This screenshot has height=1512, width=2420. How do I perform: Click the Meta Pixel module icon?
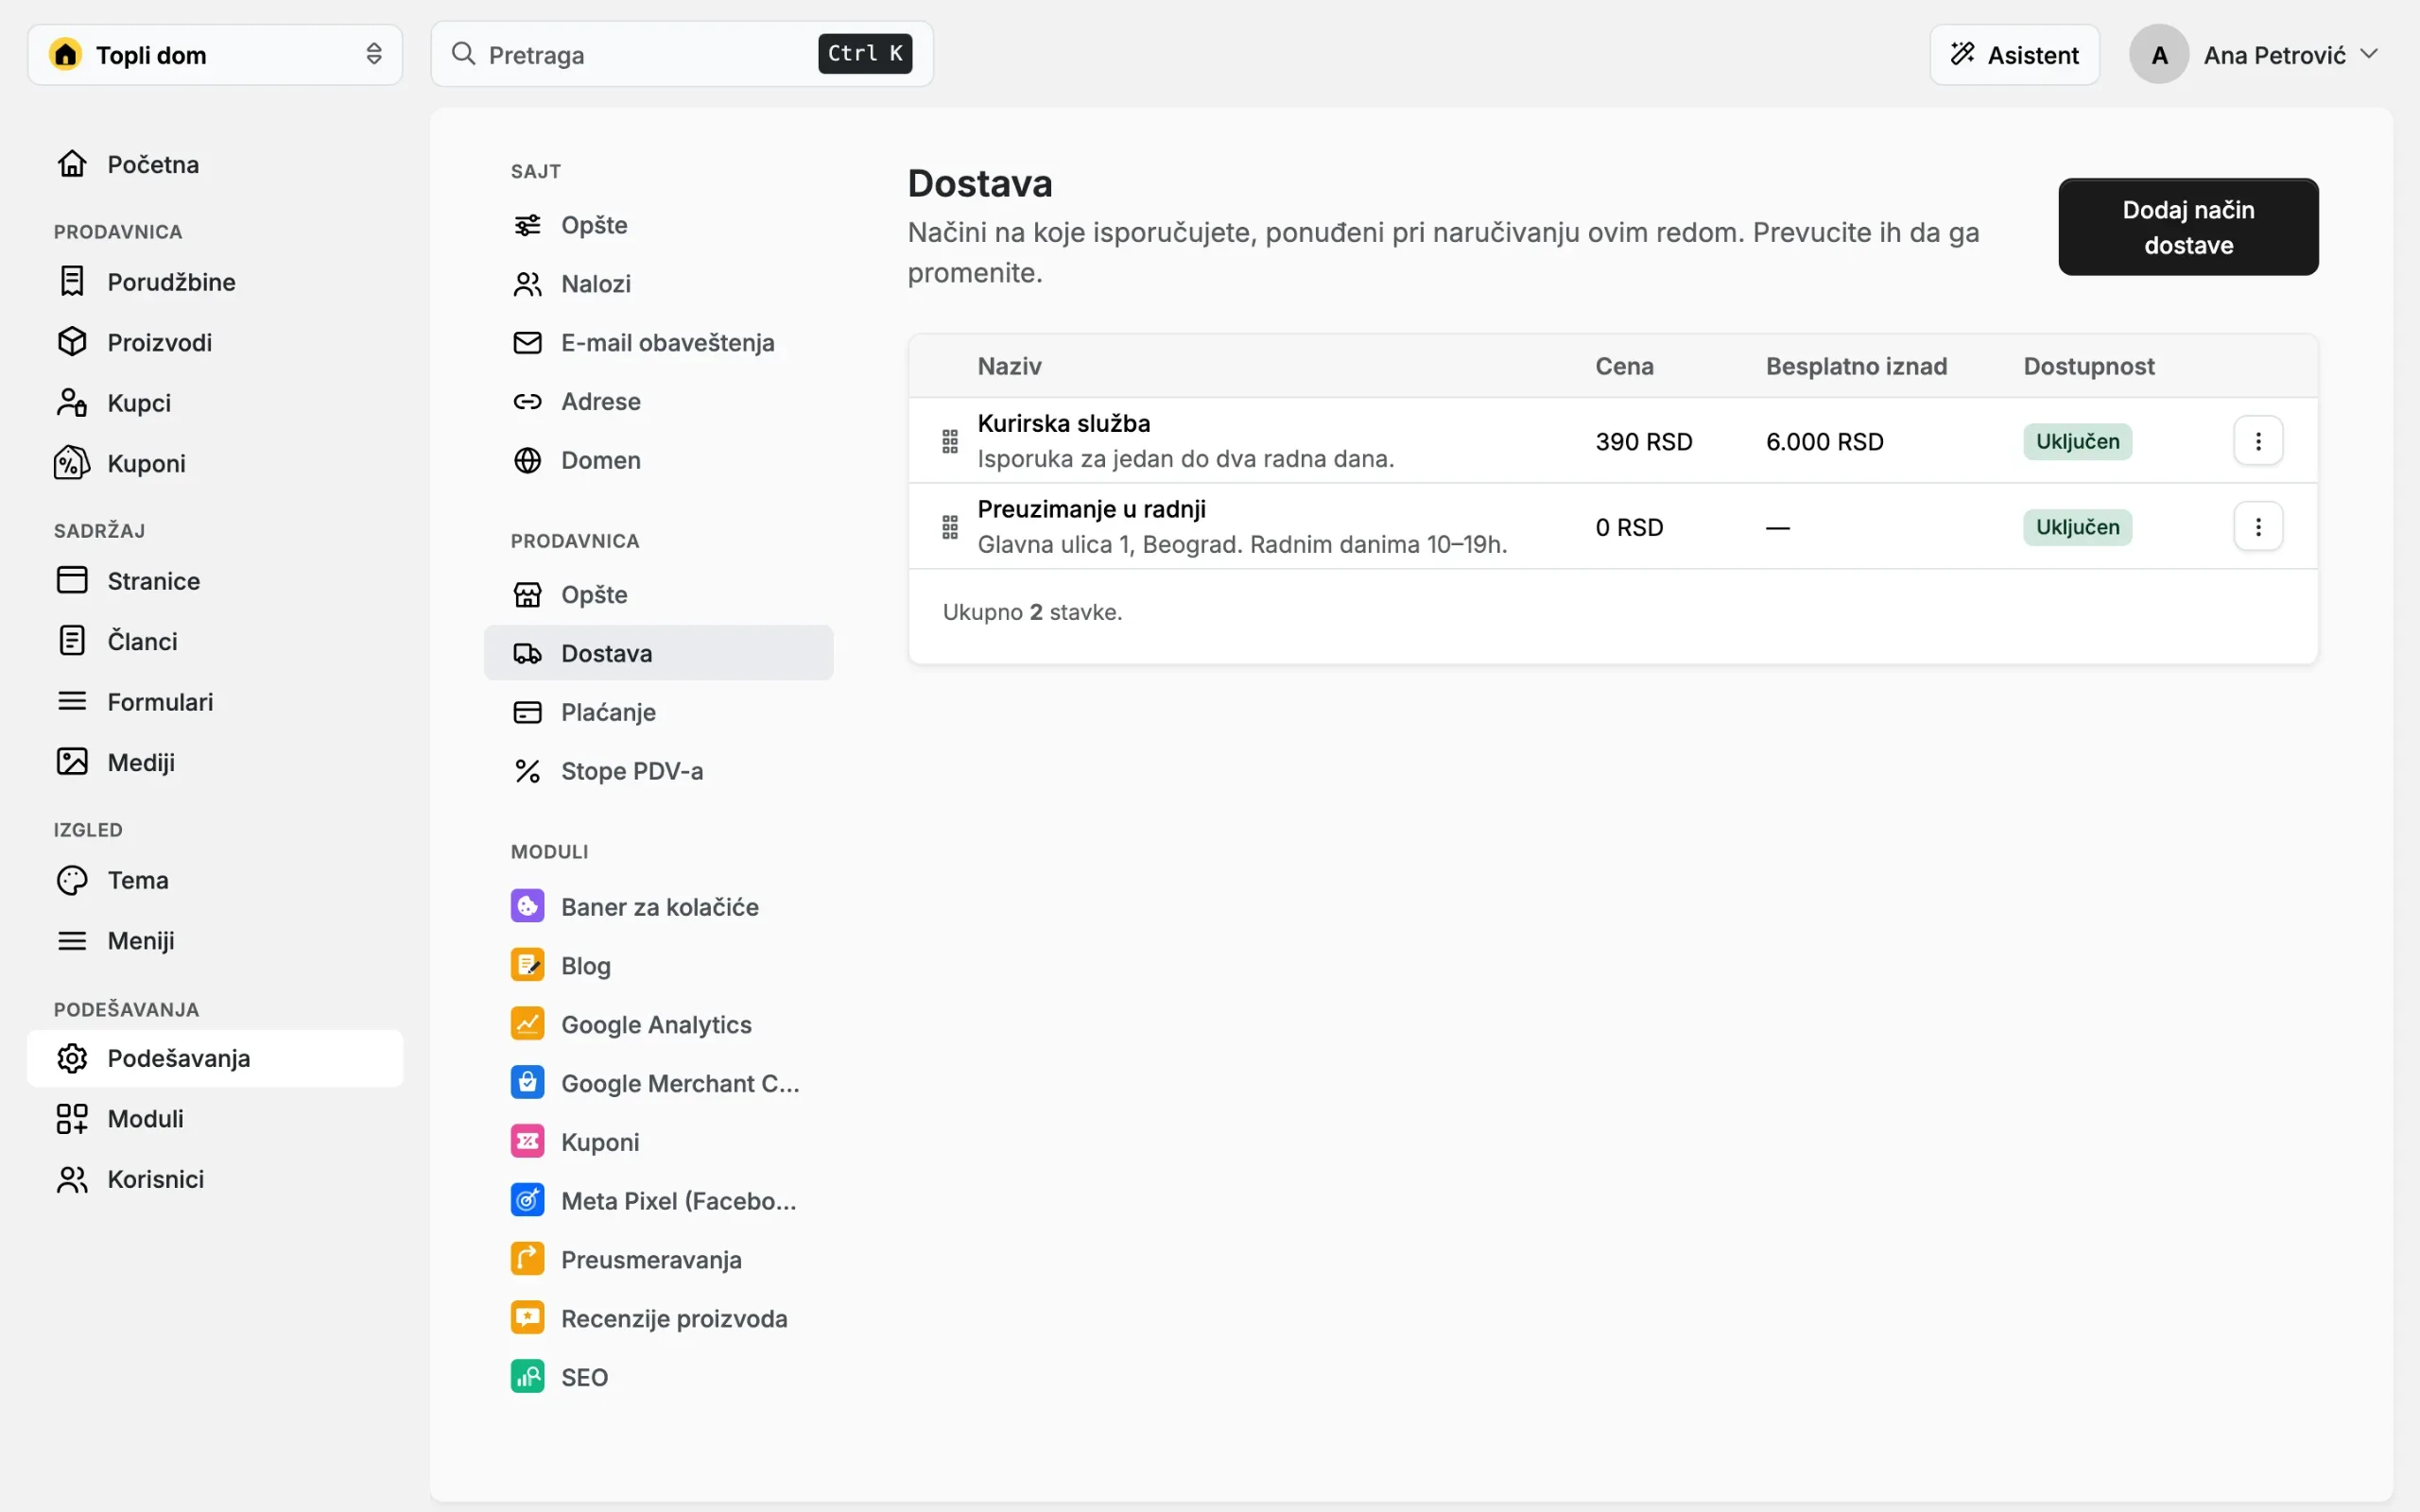click(x=527, y=1200)
